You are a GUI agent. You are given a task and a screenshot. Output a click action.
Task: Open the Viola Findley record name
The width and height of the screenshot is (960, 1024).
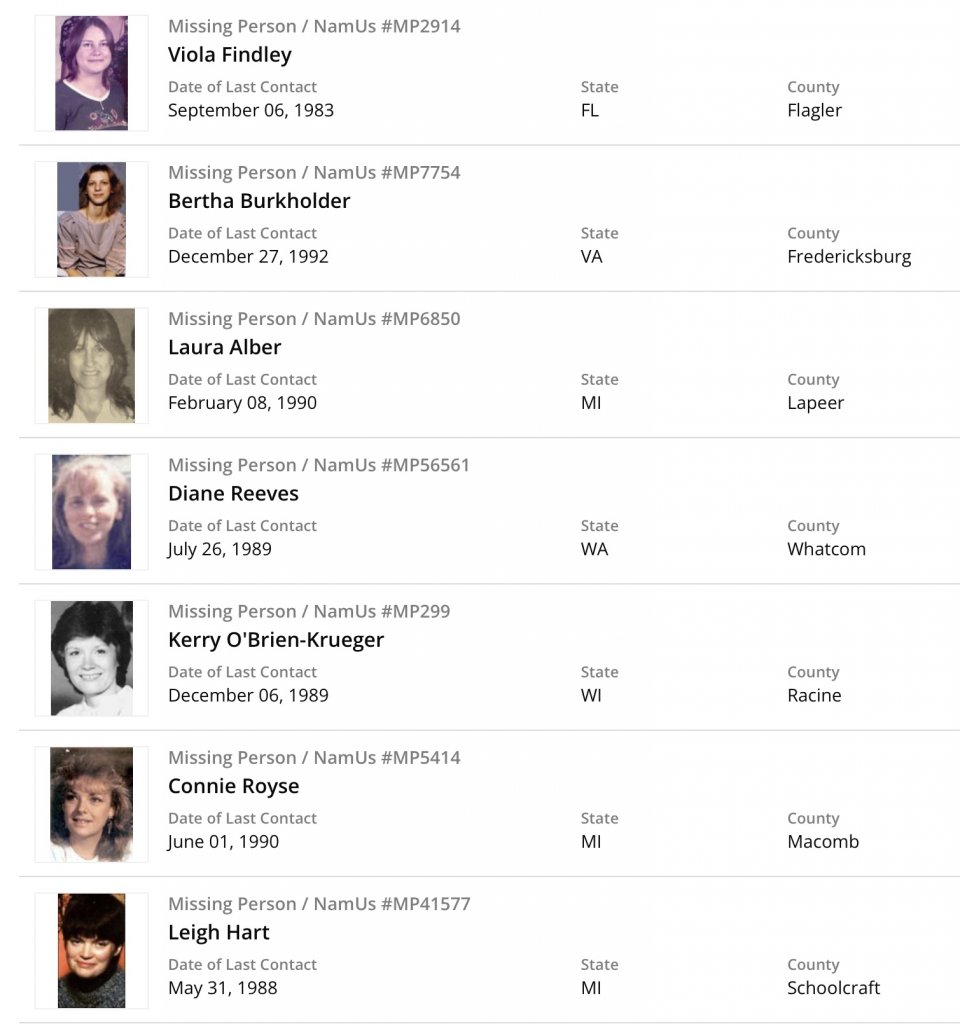click(x=229, y=54)
